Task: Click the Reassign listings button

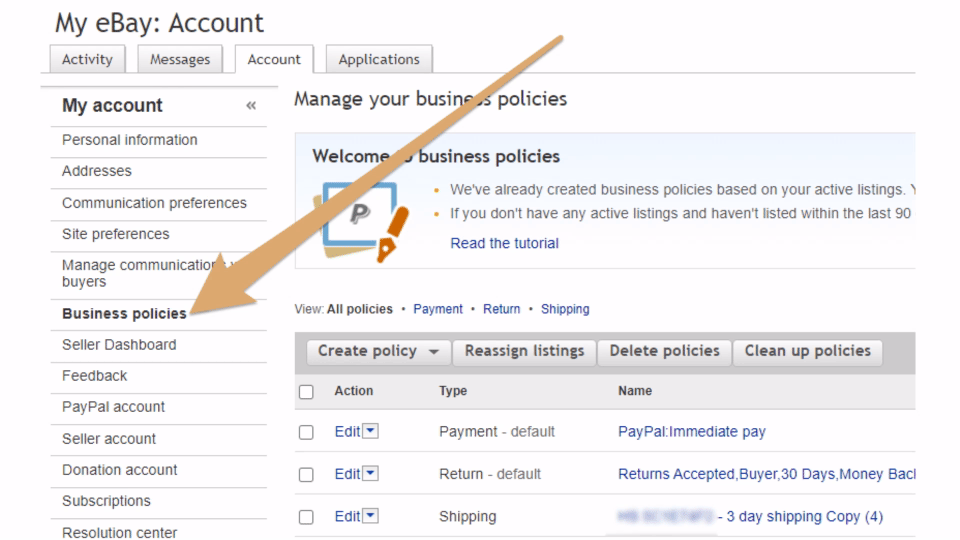Action: click(524, 351)
